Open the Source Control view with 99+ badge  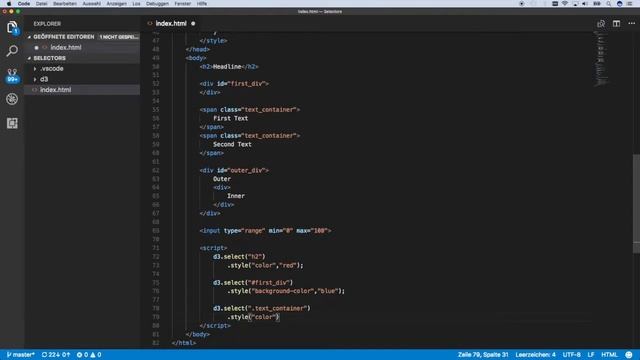[x=12, y=76]
